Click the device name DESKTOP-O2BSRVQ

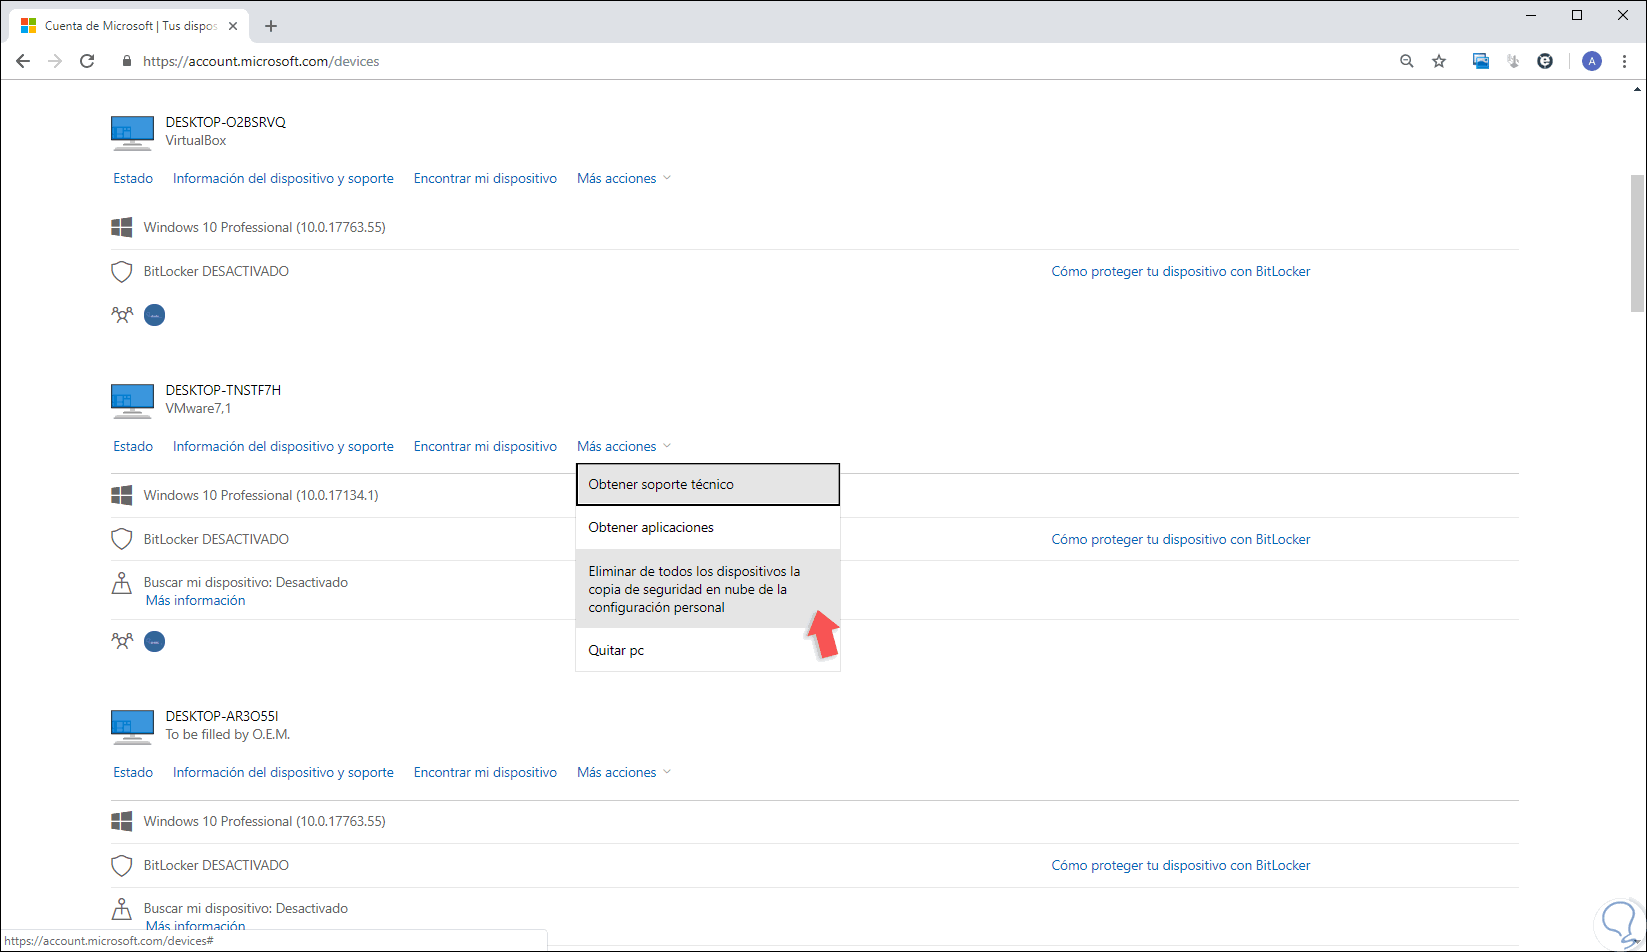coord(226,122)
